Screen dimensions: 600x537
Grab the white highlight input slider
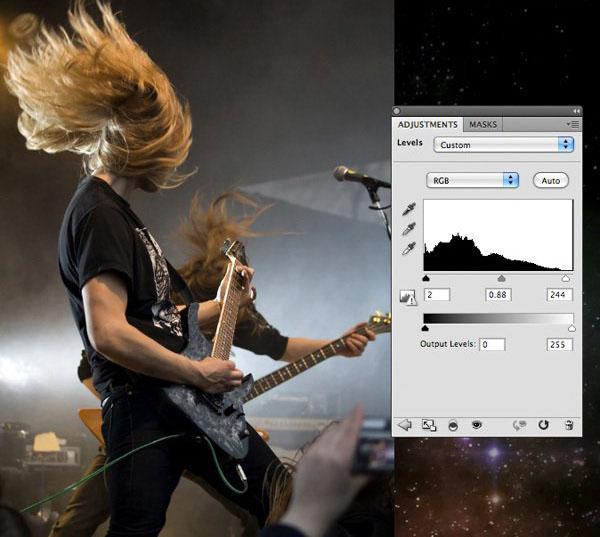tap(566, 278)
